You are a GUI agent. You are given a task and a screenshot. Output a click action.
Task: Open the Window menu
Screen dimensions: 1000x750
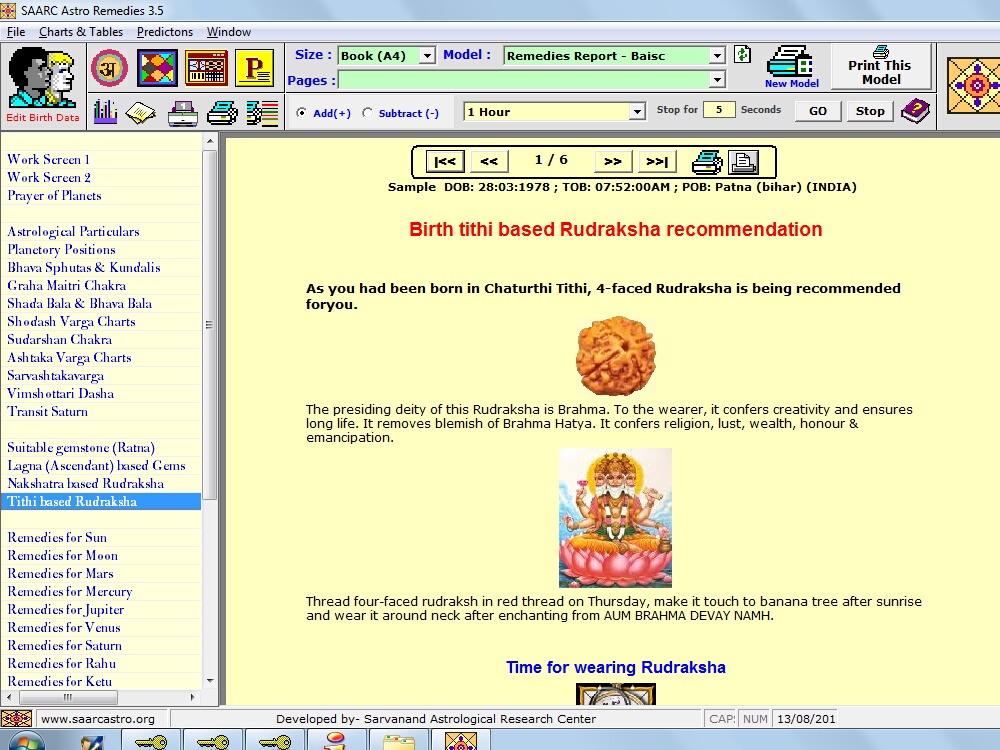point(228,32)
